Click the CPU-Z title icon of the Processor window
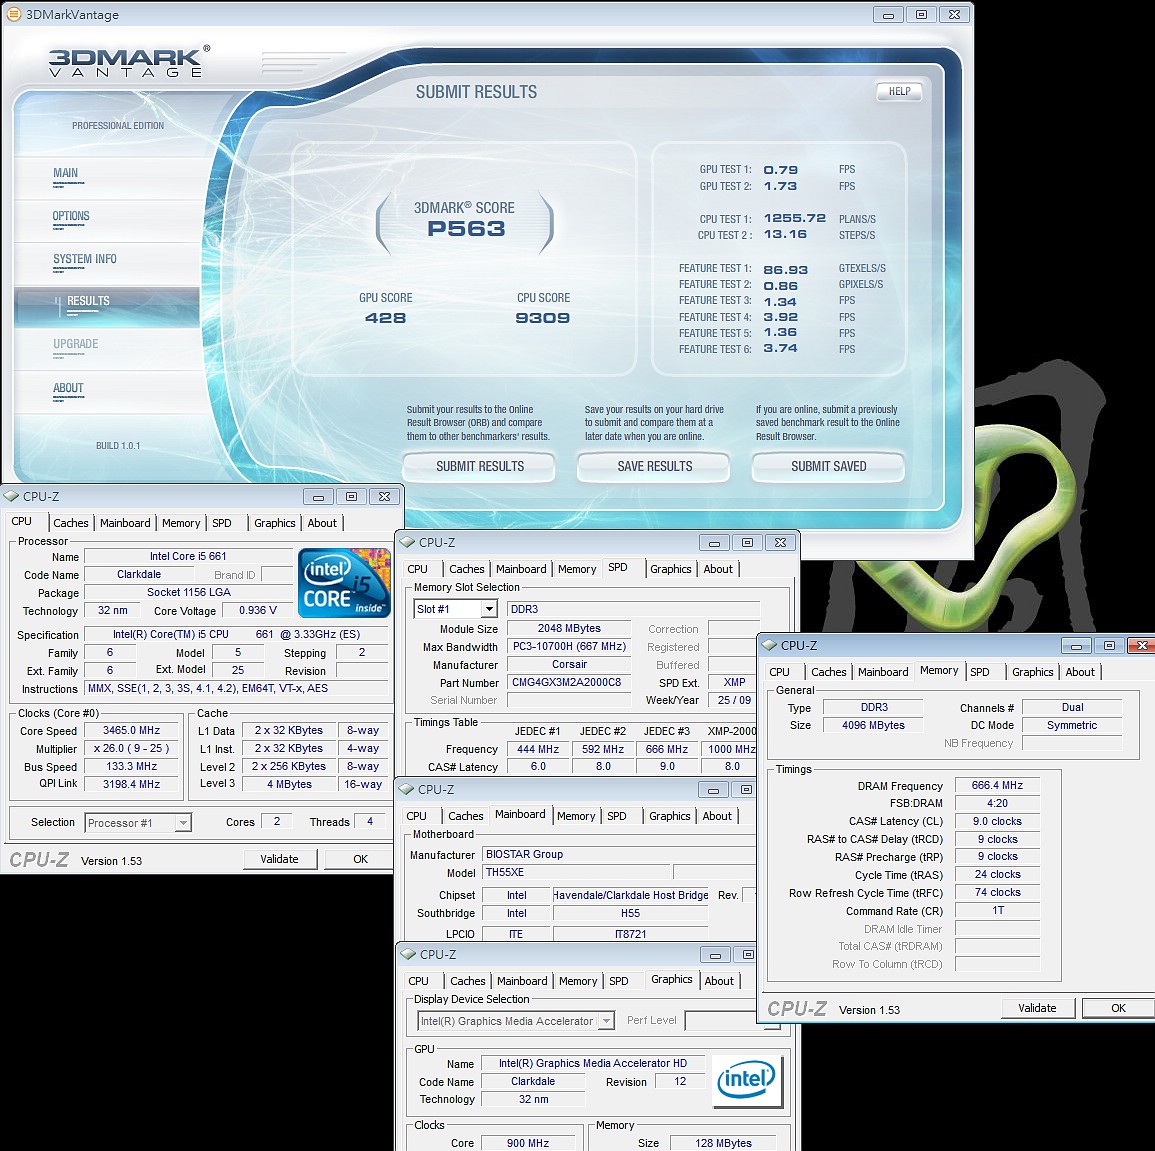Image resolution: width=1155 pixels, height=1151 pixels. [x=11, y=496]
